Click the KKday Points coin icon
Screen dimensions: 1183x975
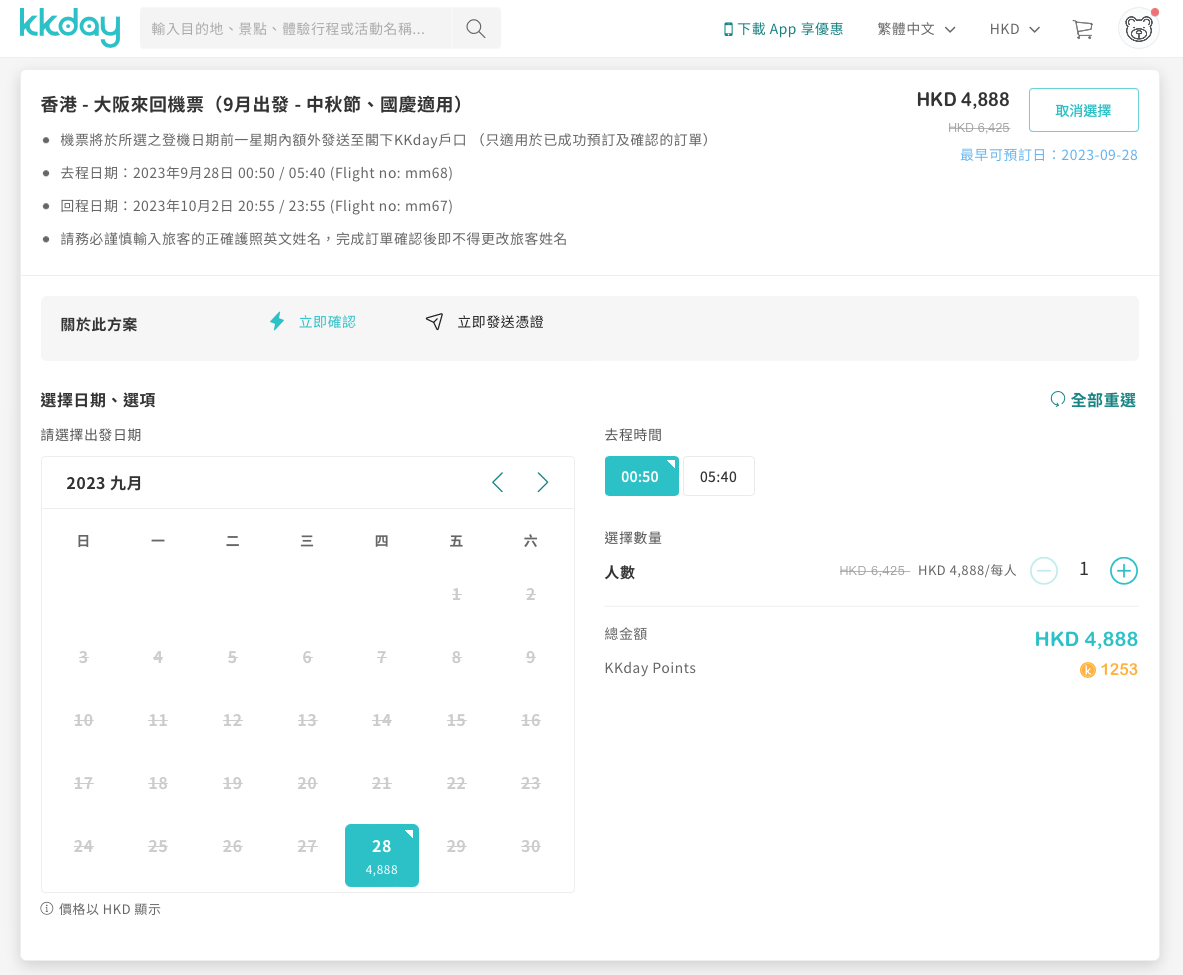[1088, 670]
